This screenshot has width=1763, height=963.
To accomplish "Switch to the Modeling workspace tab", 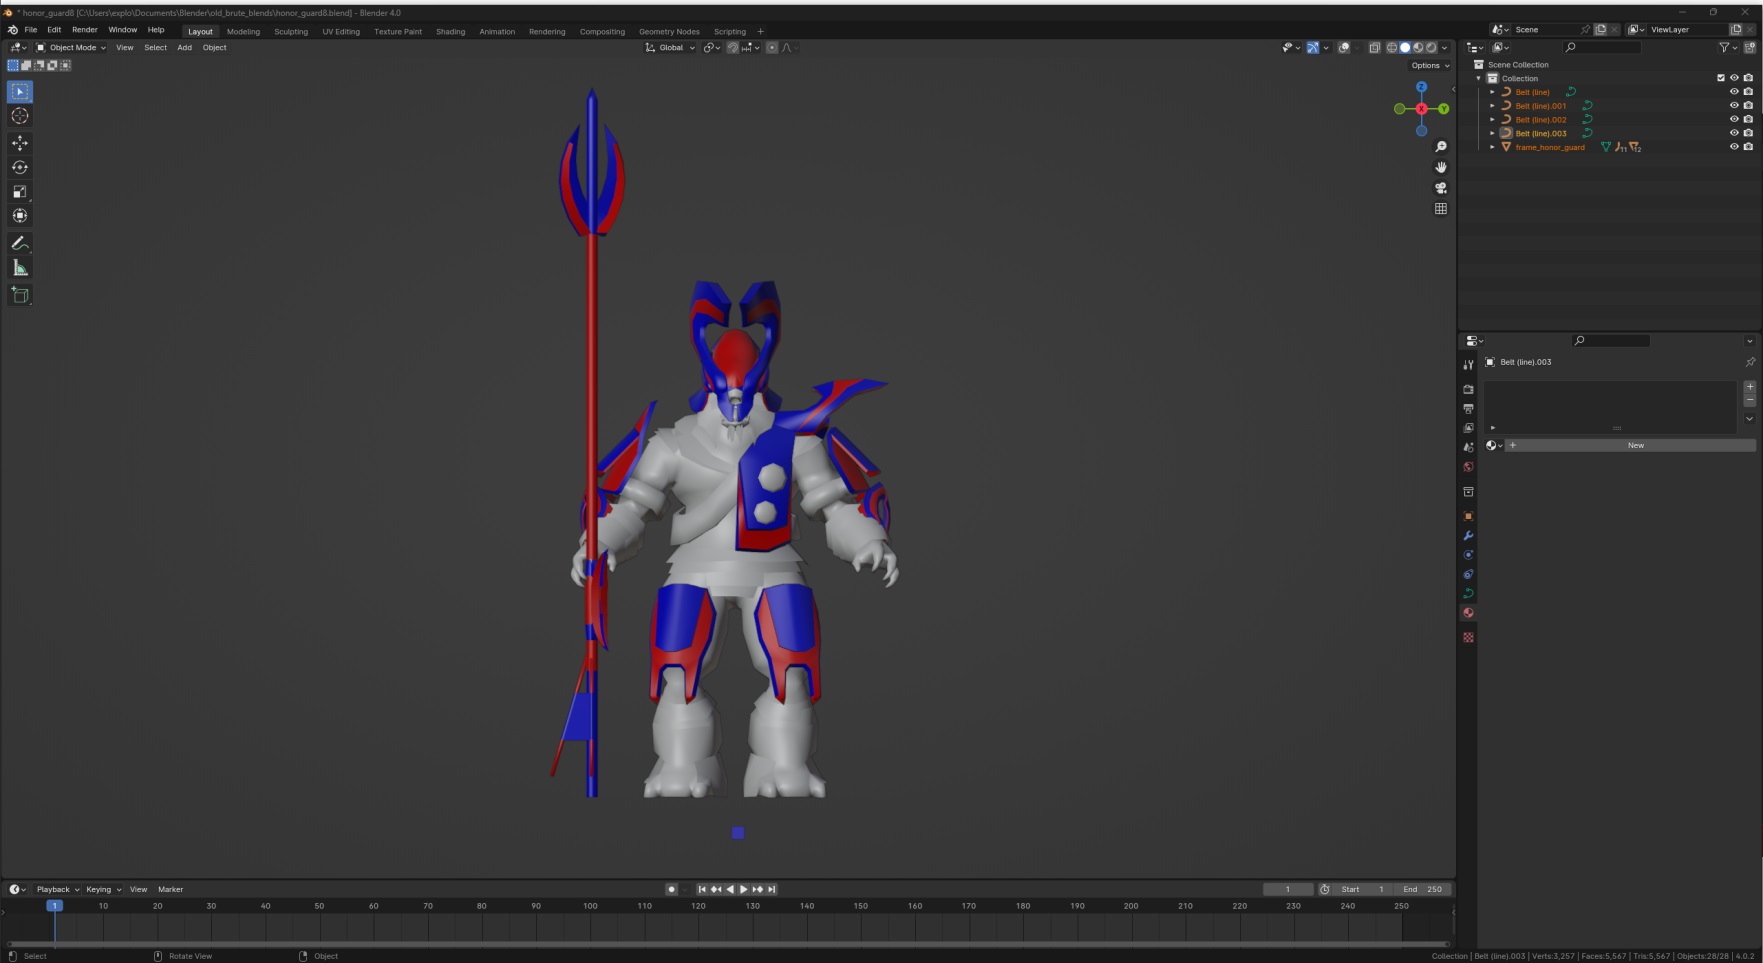I will point(243,31).
